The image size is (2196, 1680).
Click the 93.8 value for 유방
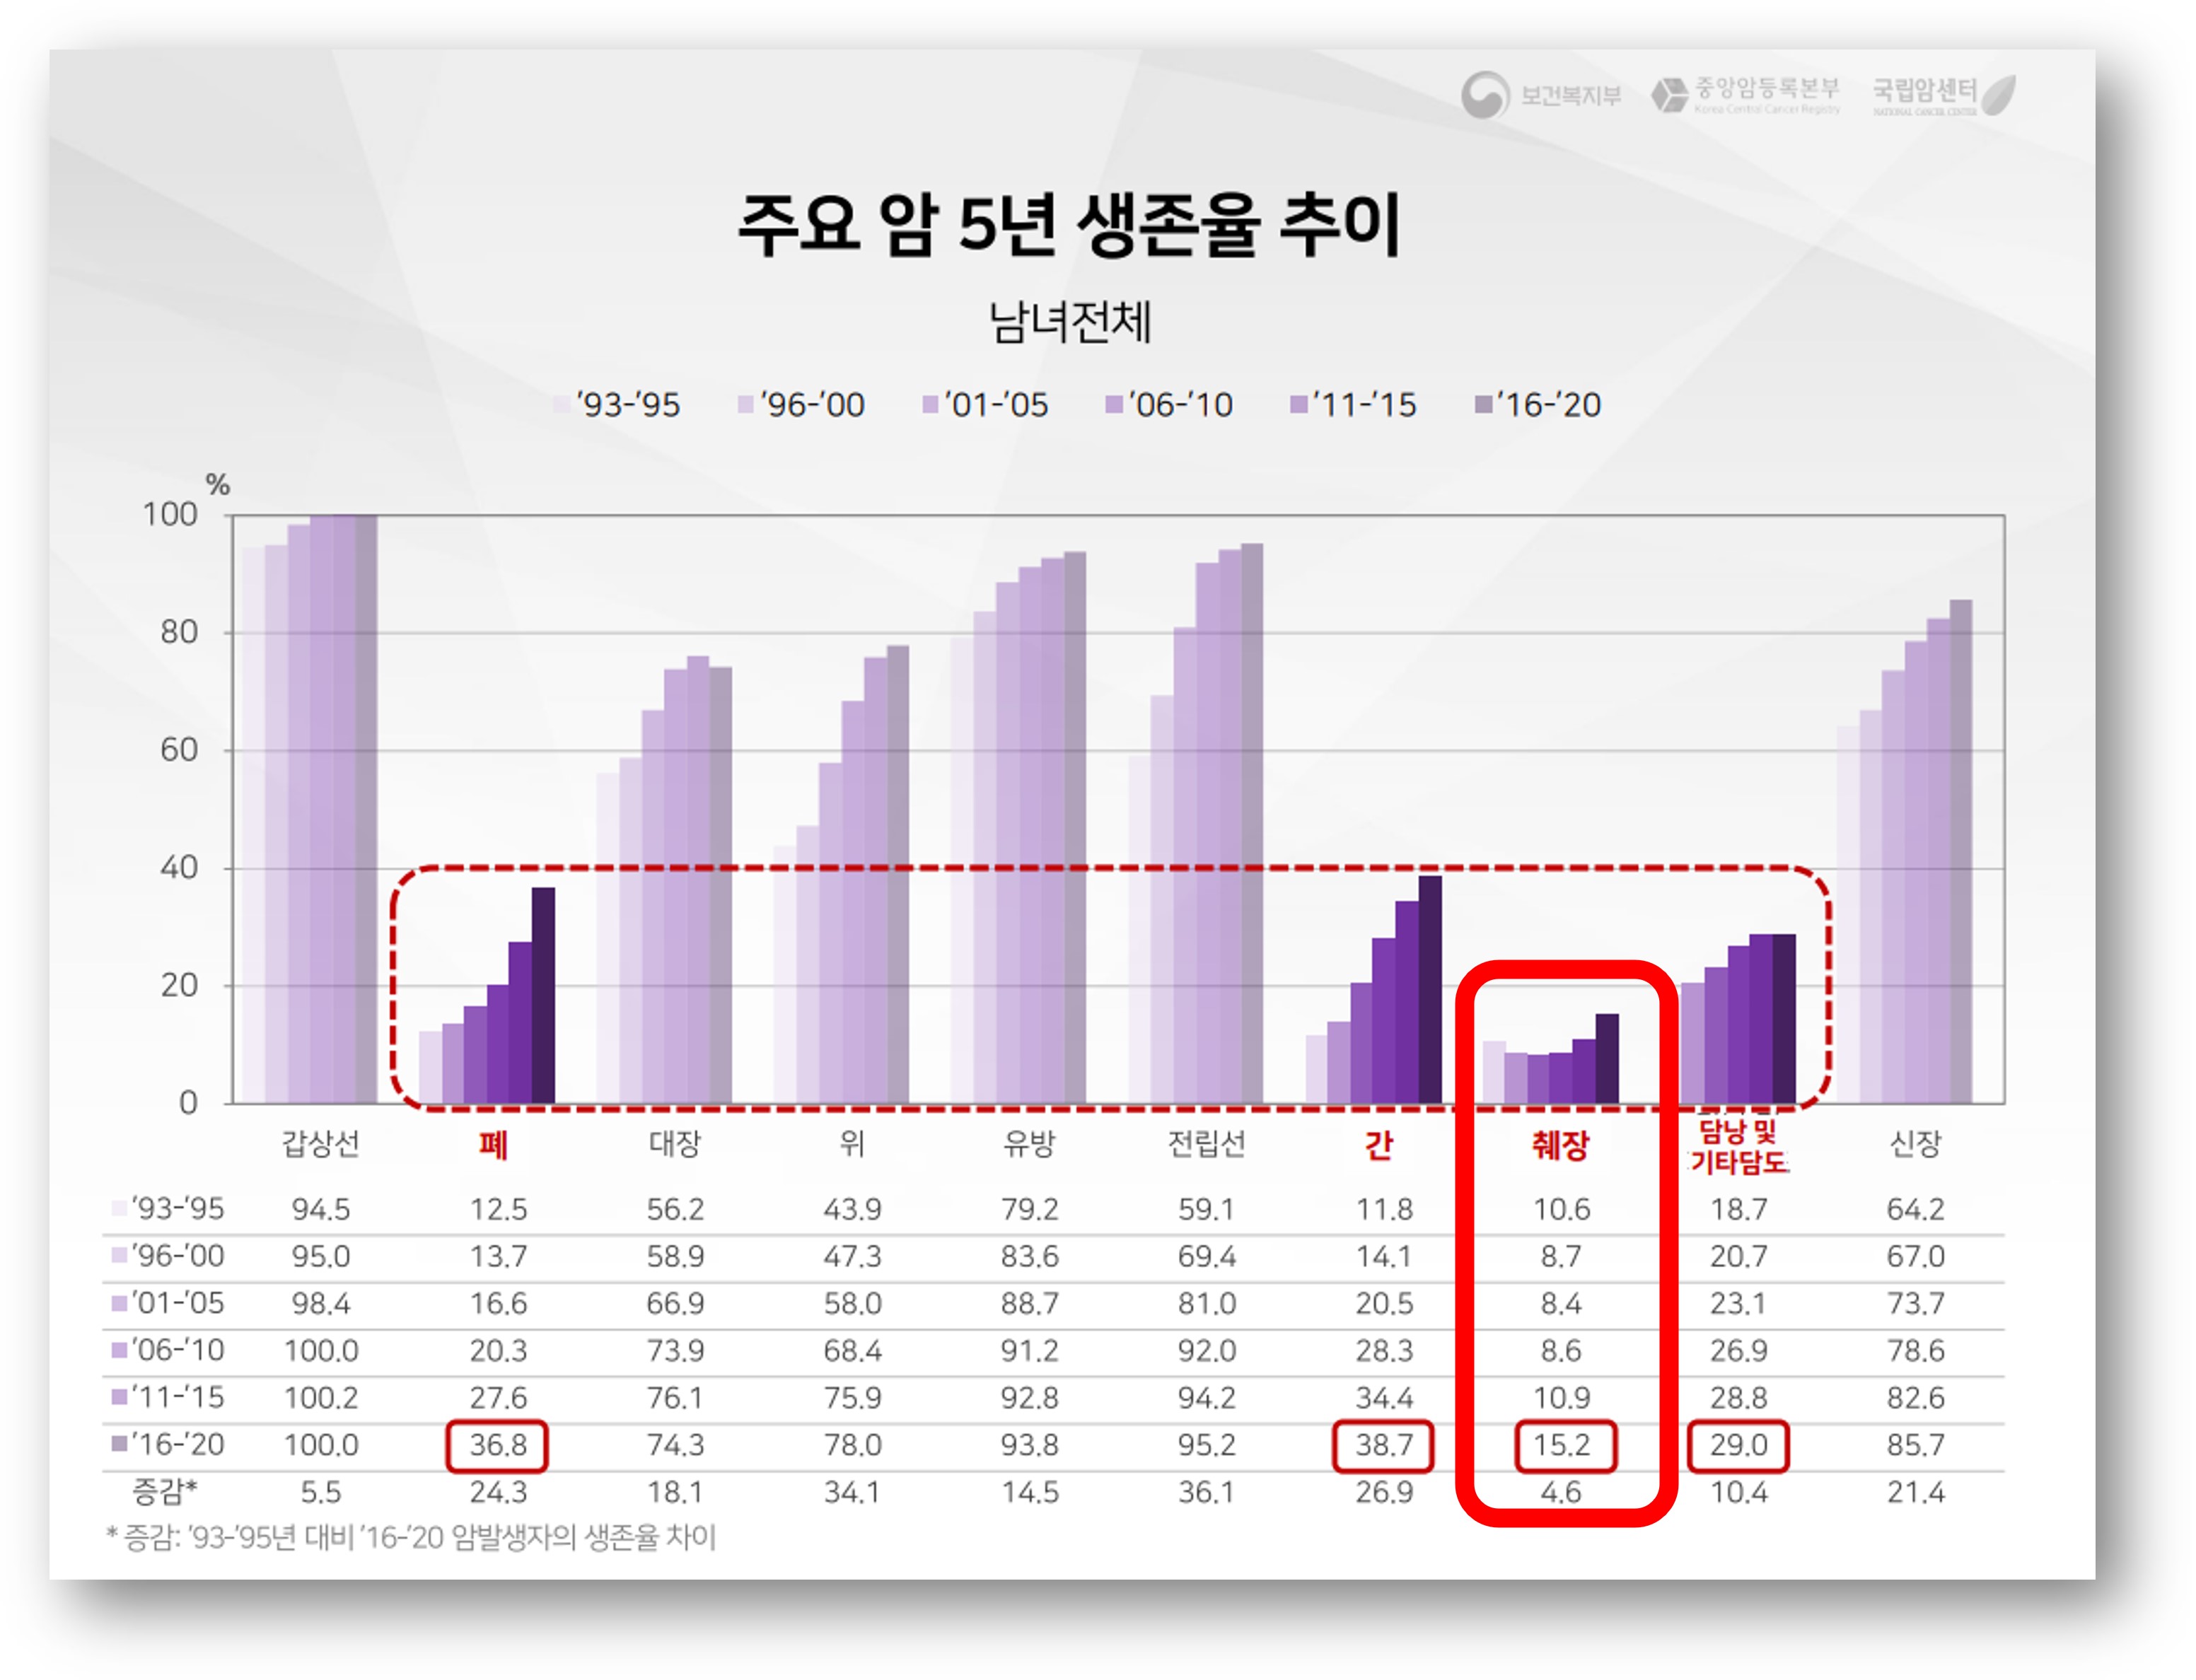coord(1029,1445)
